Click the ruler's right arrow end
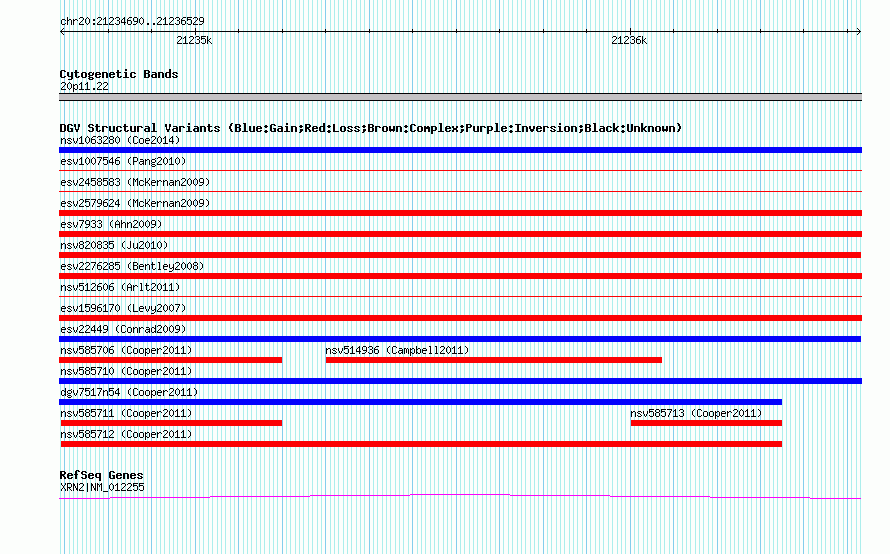This screenshot has width=890, height=554. click(858, 32)
